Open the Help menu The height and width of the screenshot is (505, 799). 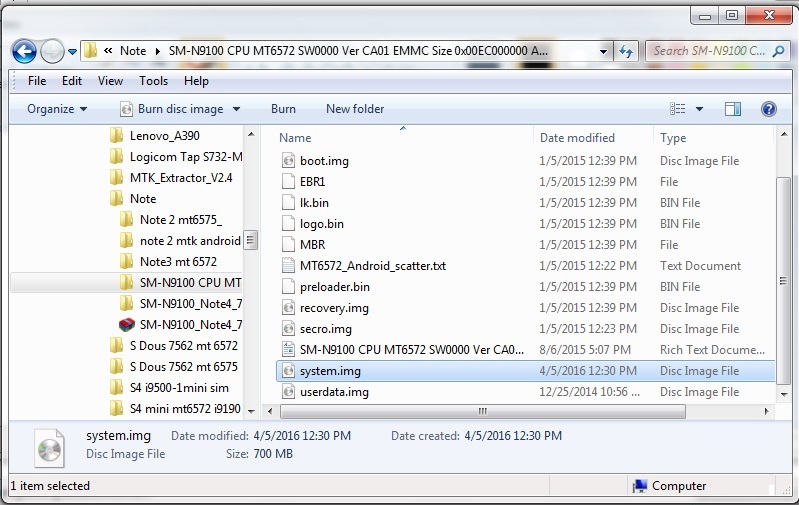coord(196,81)
